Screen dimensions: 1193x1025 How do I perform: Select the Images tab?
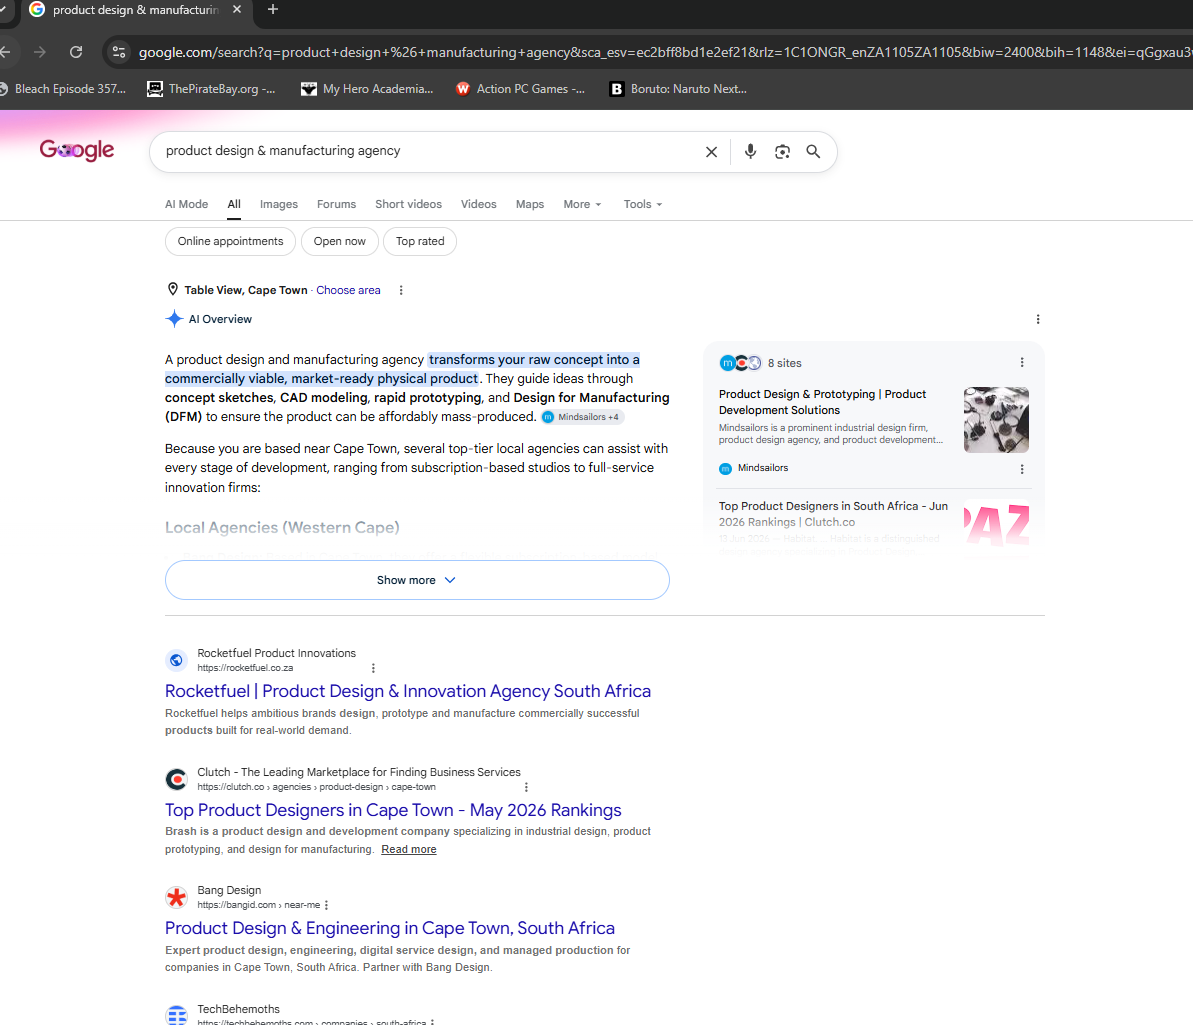click(x=278, y=205)
